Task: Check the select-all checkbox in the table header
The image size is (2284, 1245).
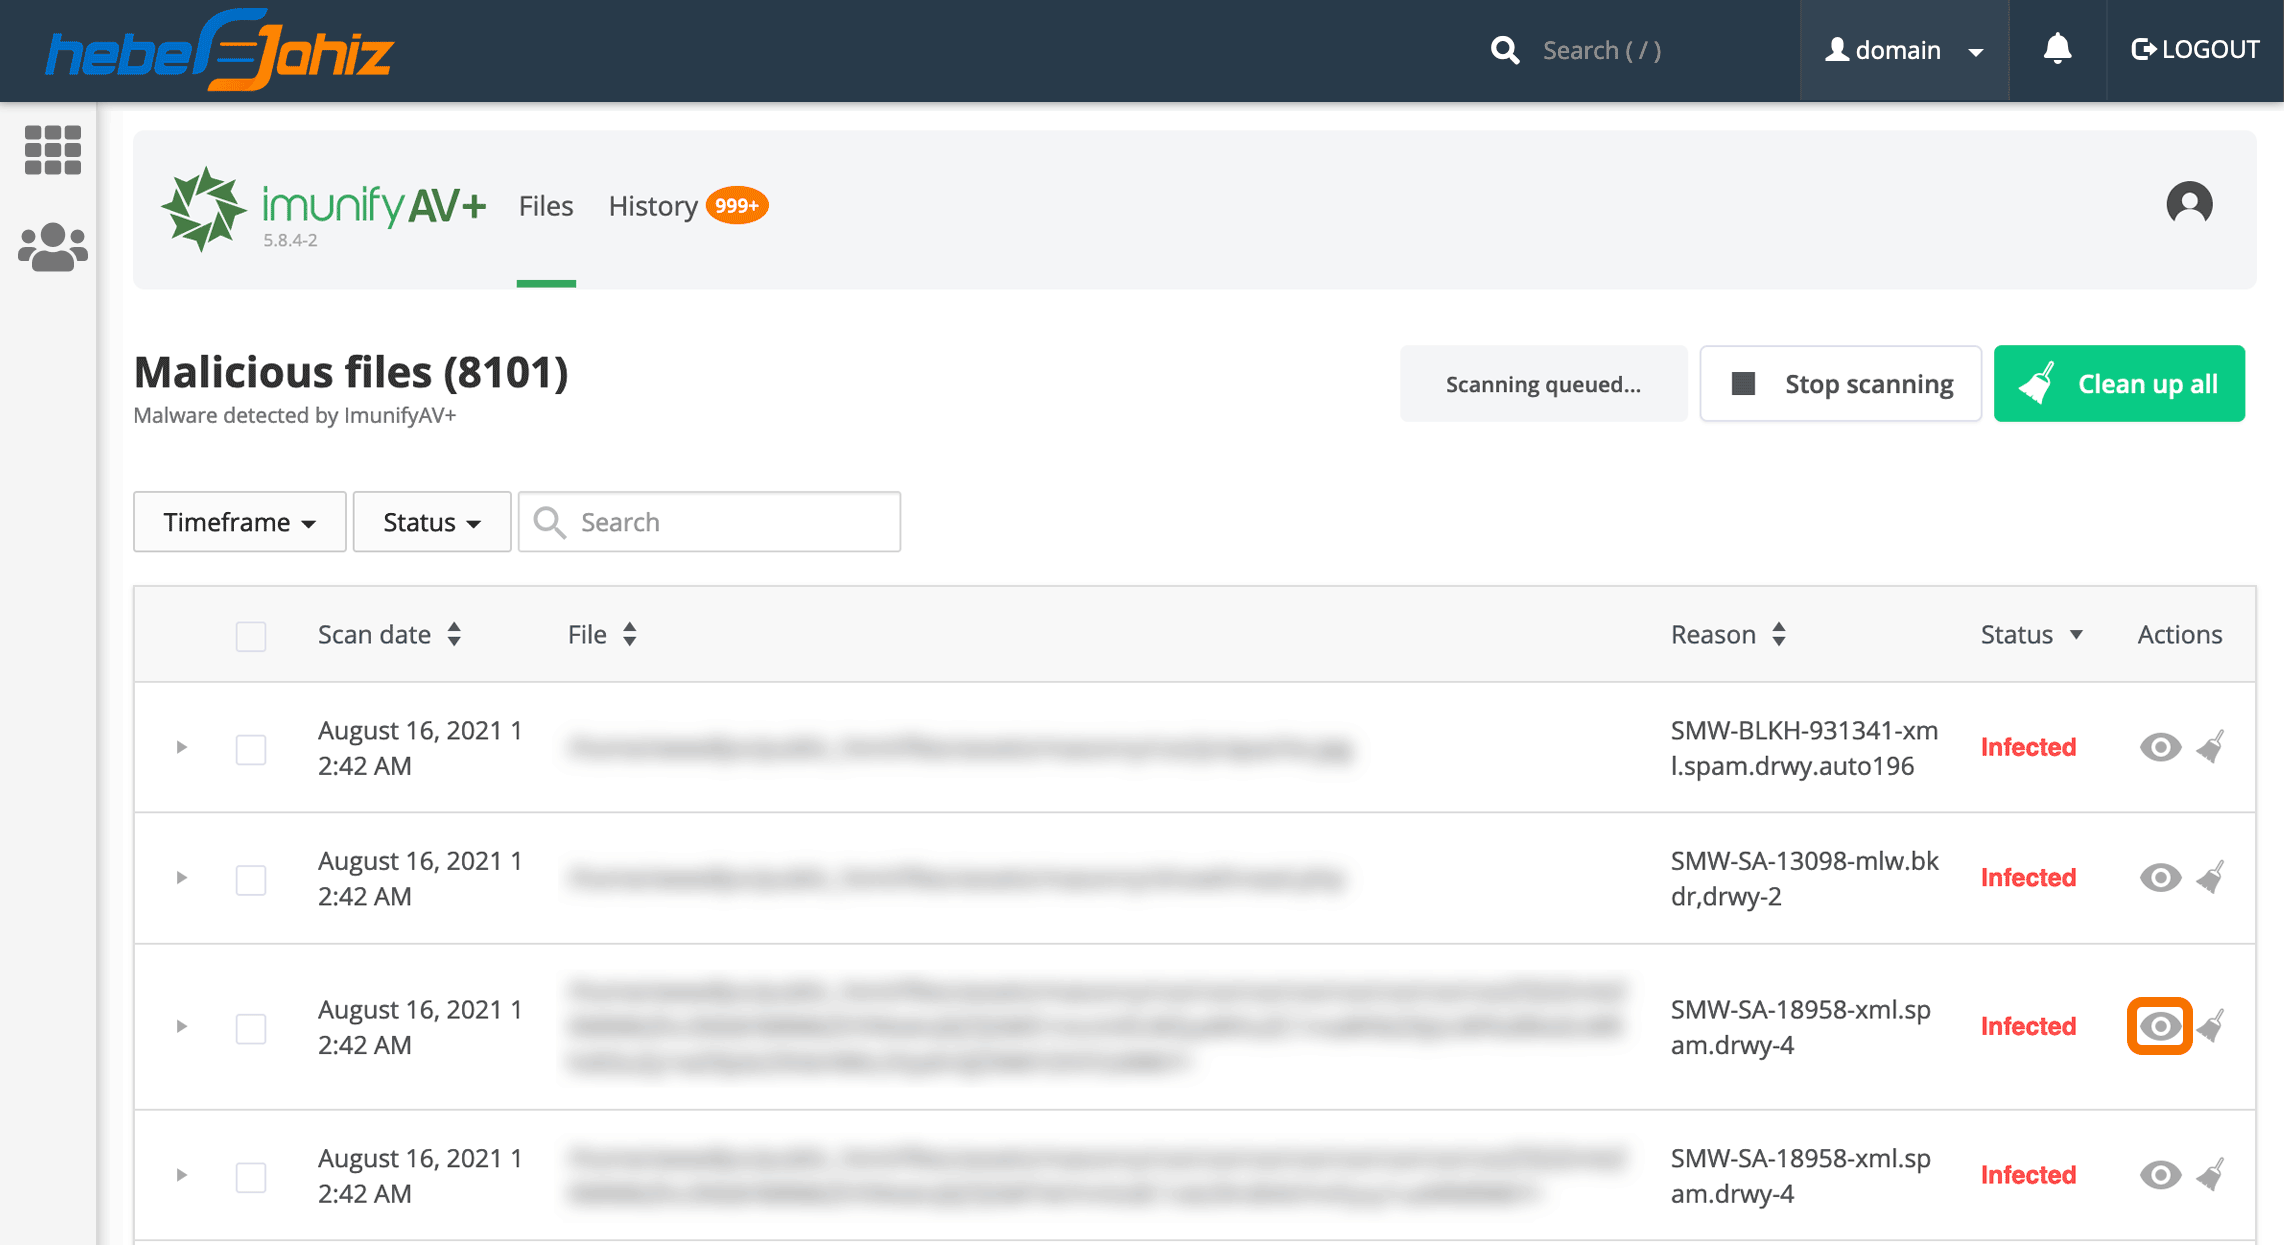Action: point(250,636)
